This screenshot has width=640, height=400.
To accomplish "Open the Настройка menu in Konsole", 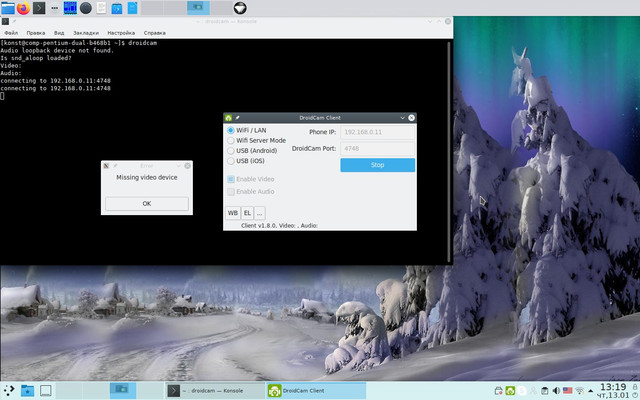I will [121, 33].
